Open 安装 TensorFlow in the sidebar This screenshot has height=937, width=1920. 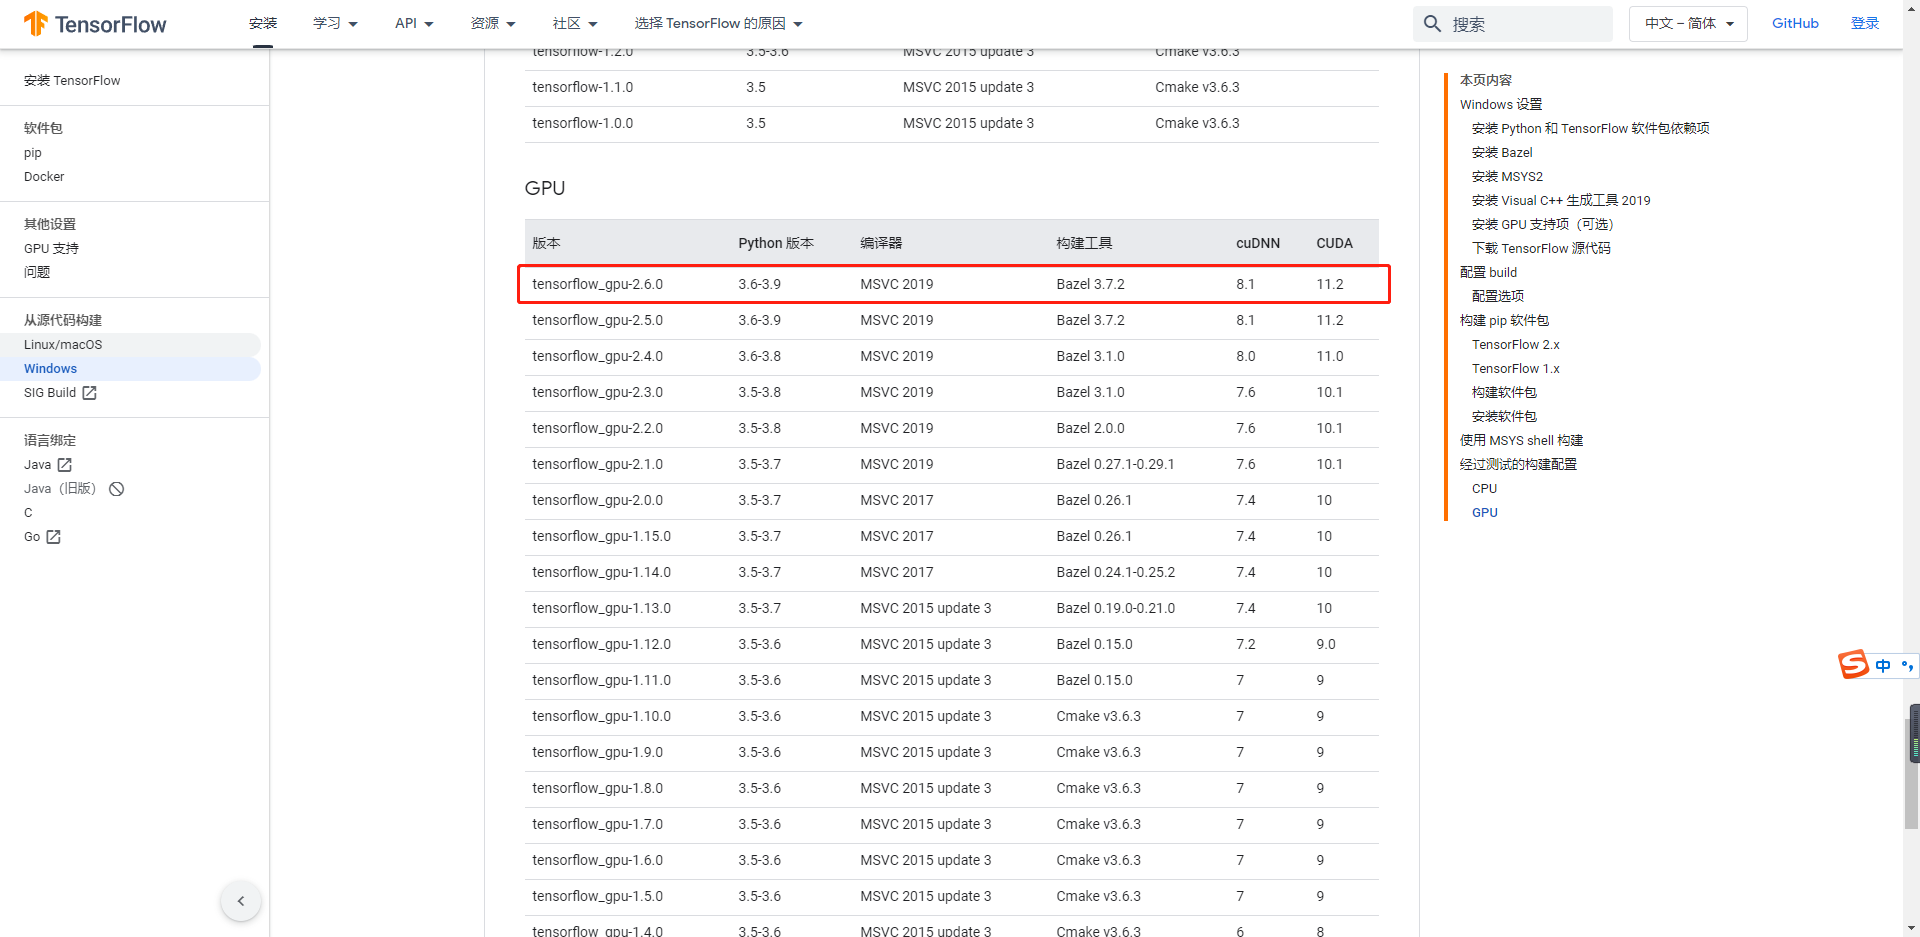tap(72, 81)
